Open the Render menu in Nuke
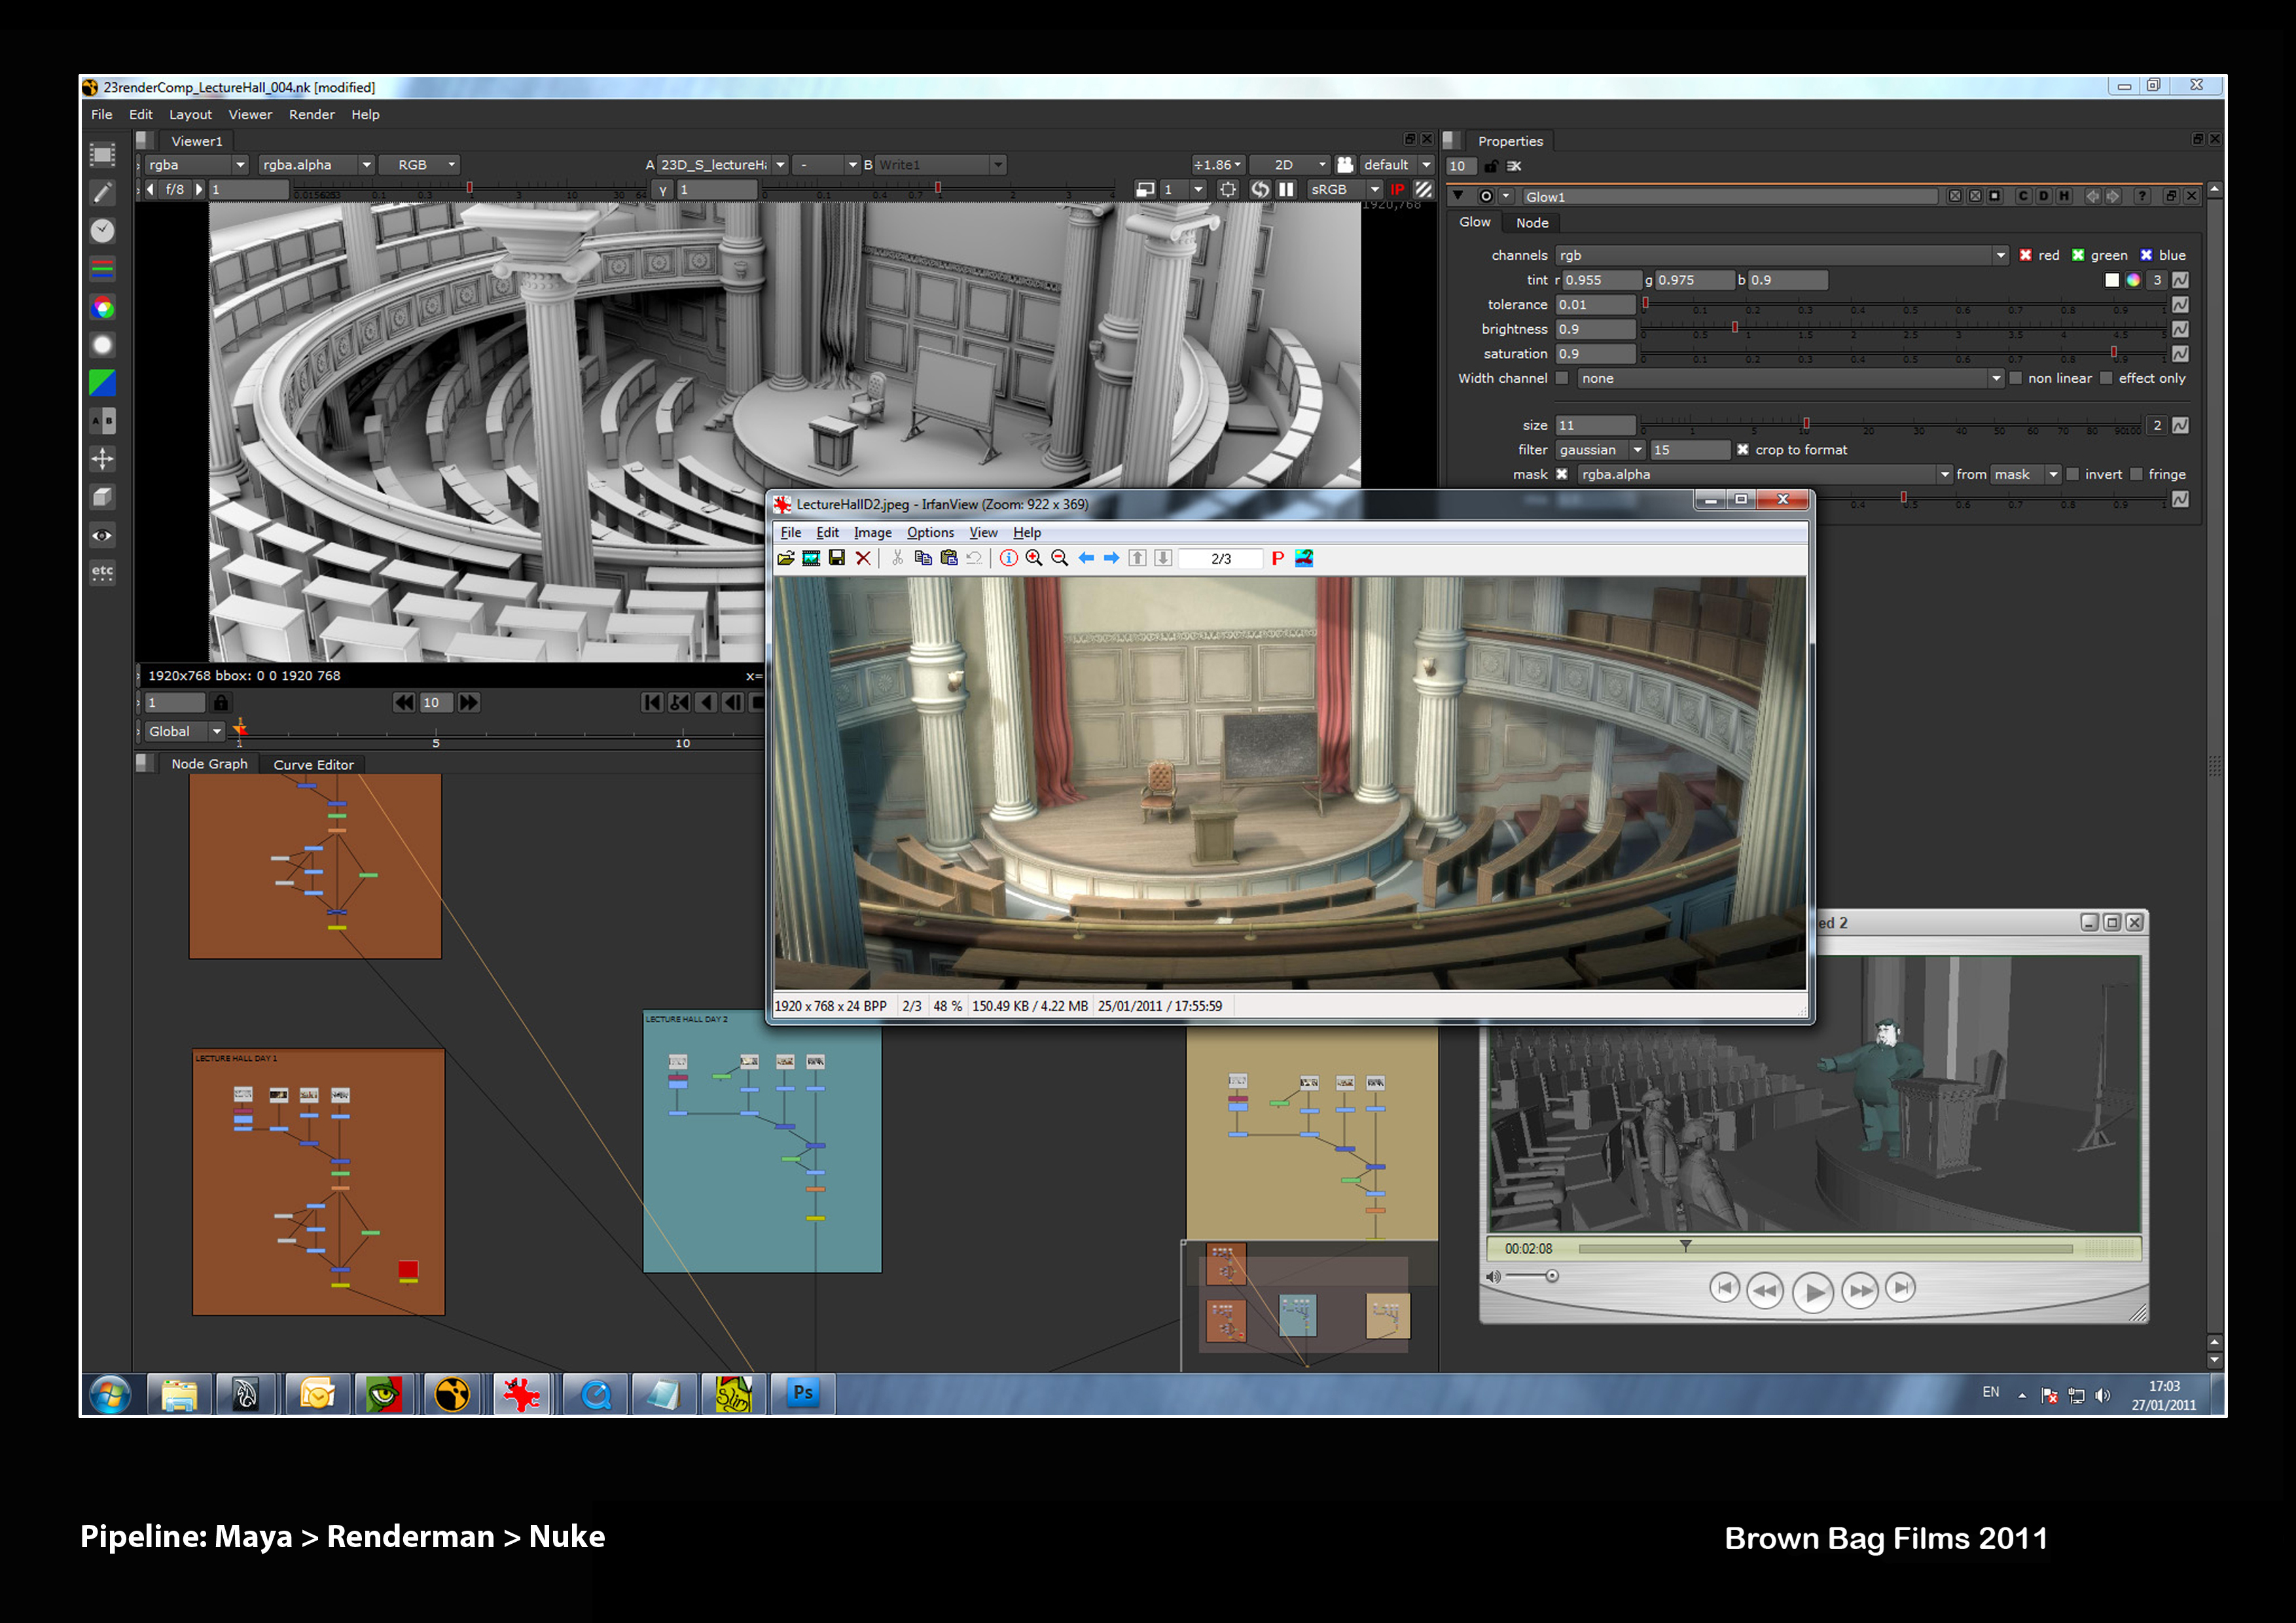Viewport: 2296px width, 1623px height. pos(311,115)
